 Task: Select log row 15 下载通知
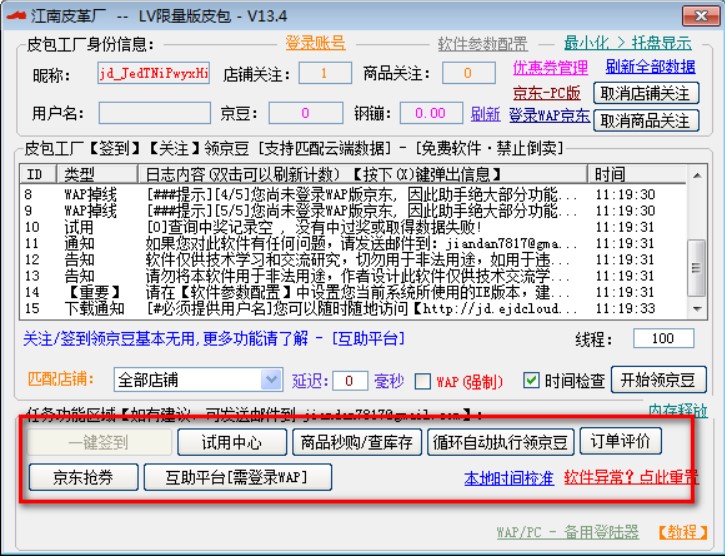(353, 308)
